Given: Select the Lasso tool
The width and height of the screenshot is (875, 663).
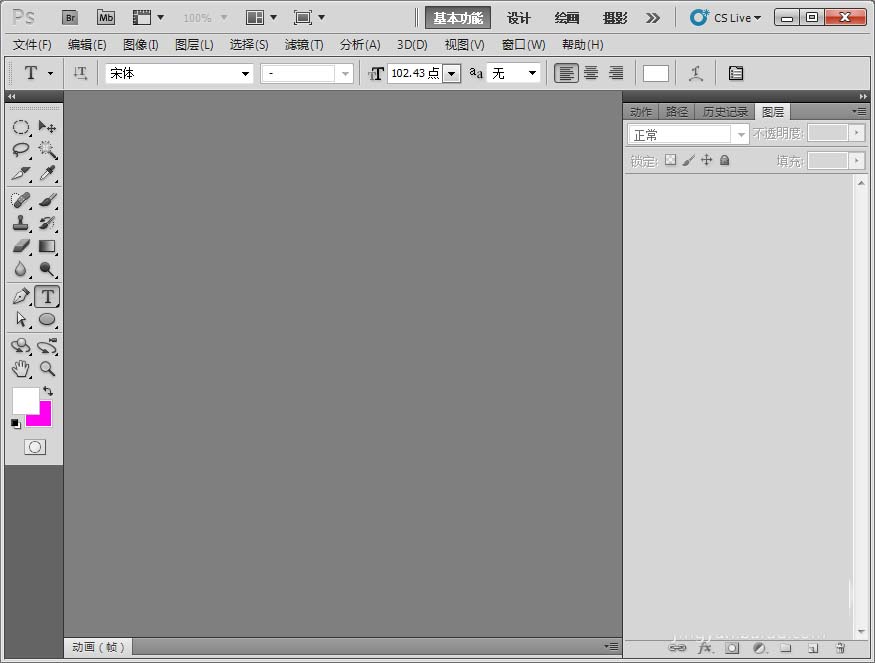Looking at the screenshot, I should click(x=20, y=150).
